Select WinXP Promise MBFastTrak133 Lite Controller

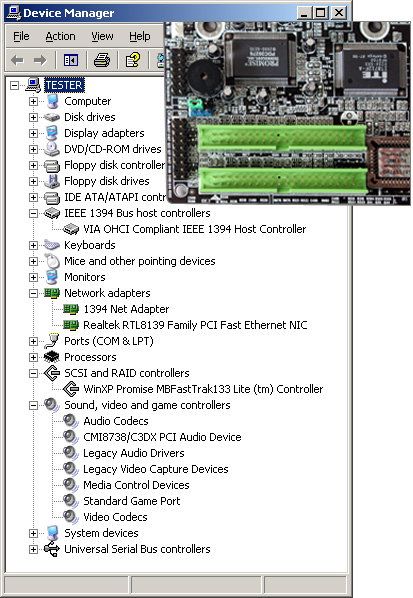tap(203, 389)
